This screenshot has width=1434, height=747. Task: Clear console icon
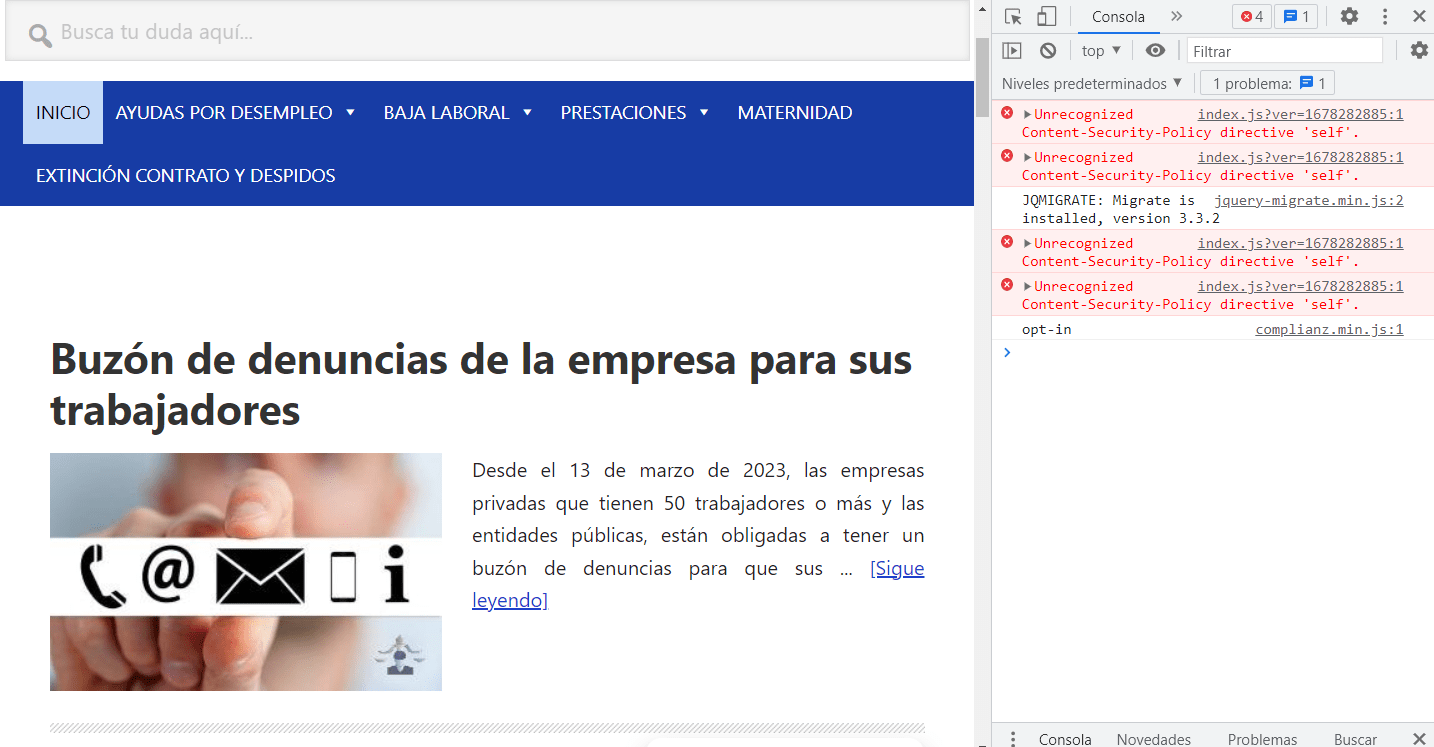tap(1048, 50)
